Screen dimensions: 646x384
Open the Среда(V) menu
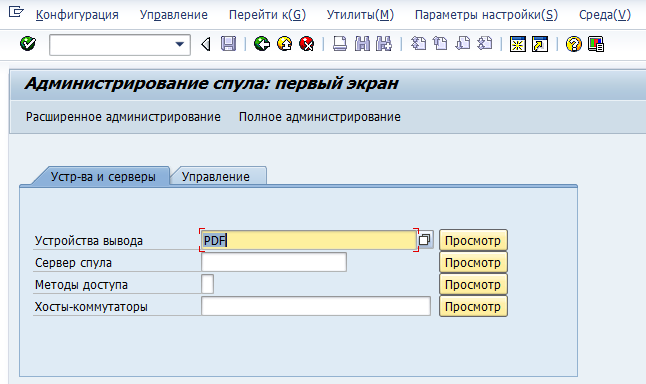coord(605,15)
